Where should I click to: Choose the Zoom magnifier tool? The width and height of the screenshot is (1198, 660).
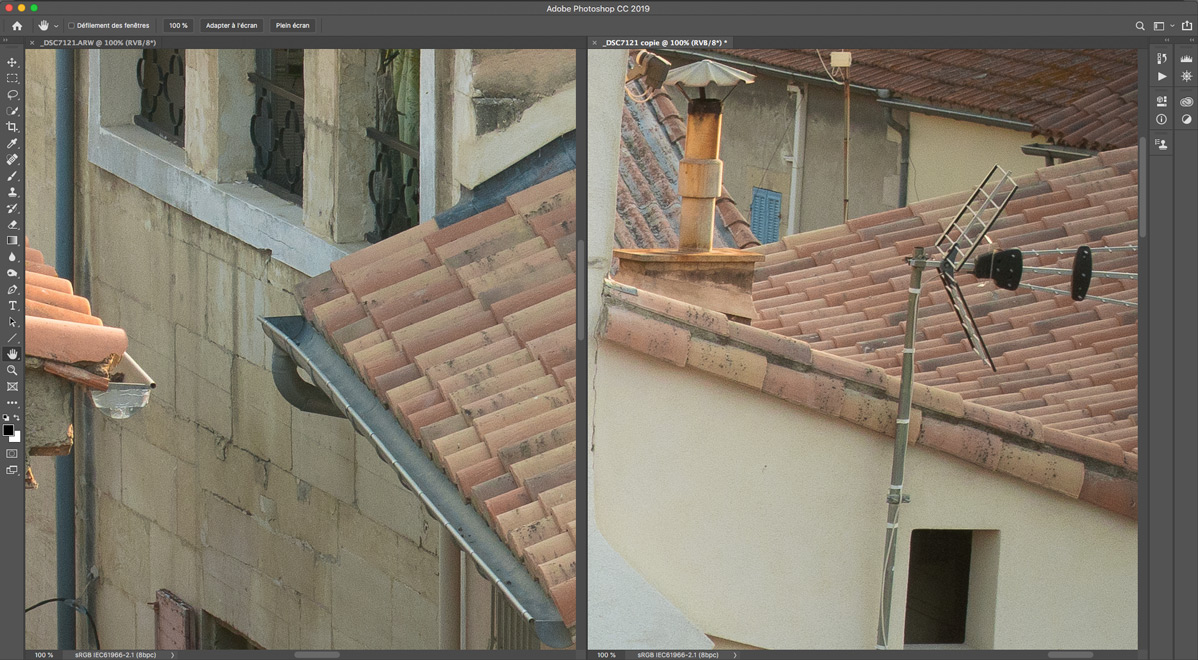[12, 370]
